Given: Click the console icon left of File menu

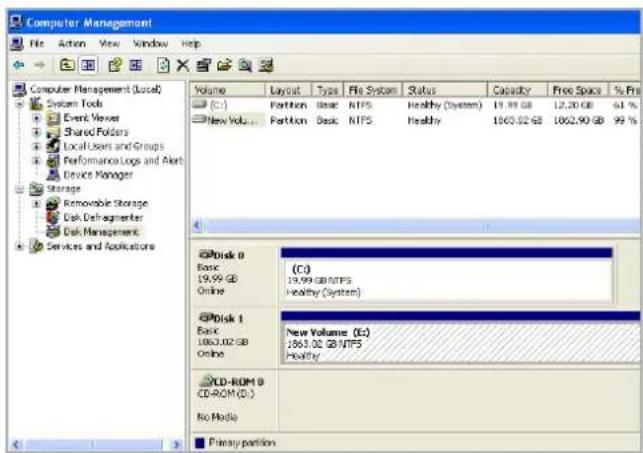Looking at the screenshot, I should (x=16, y=43).
